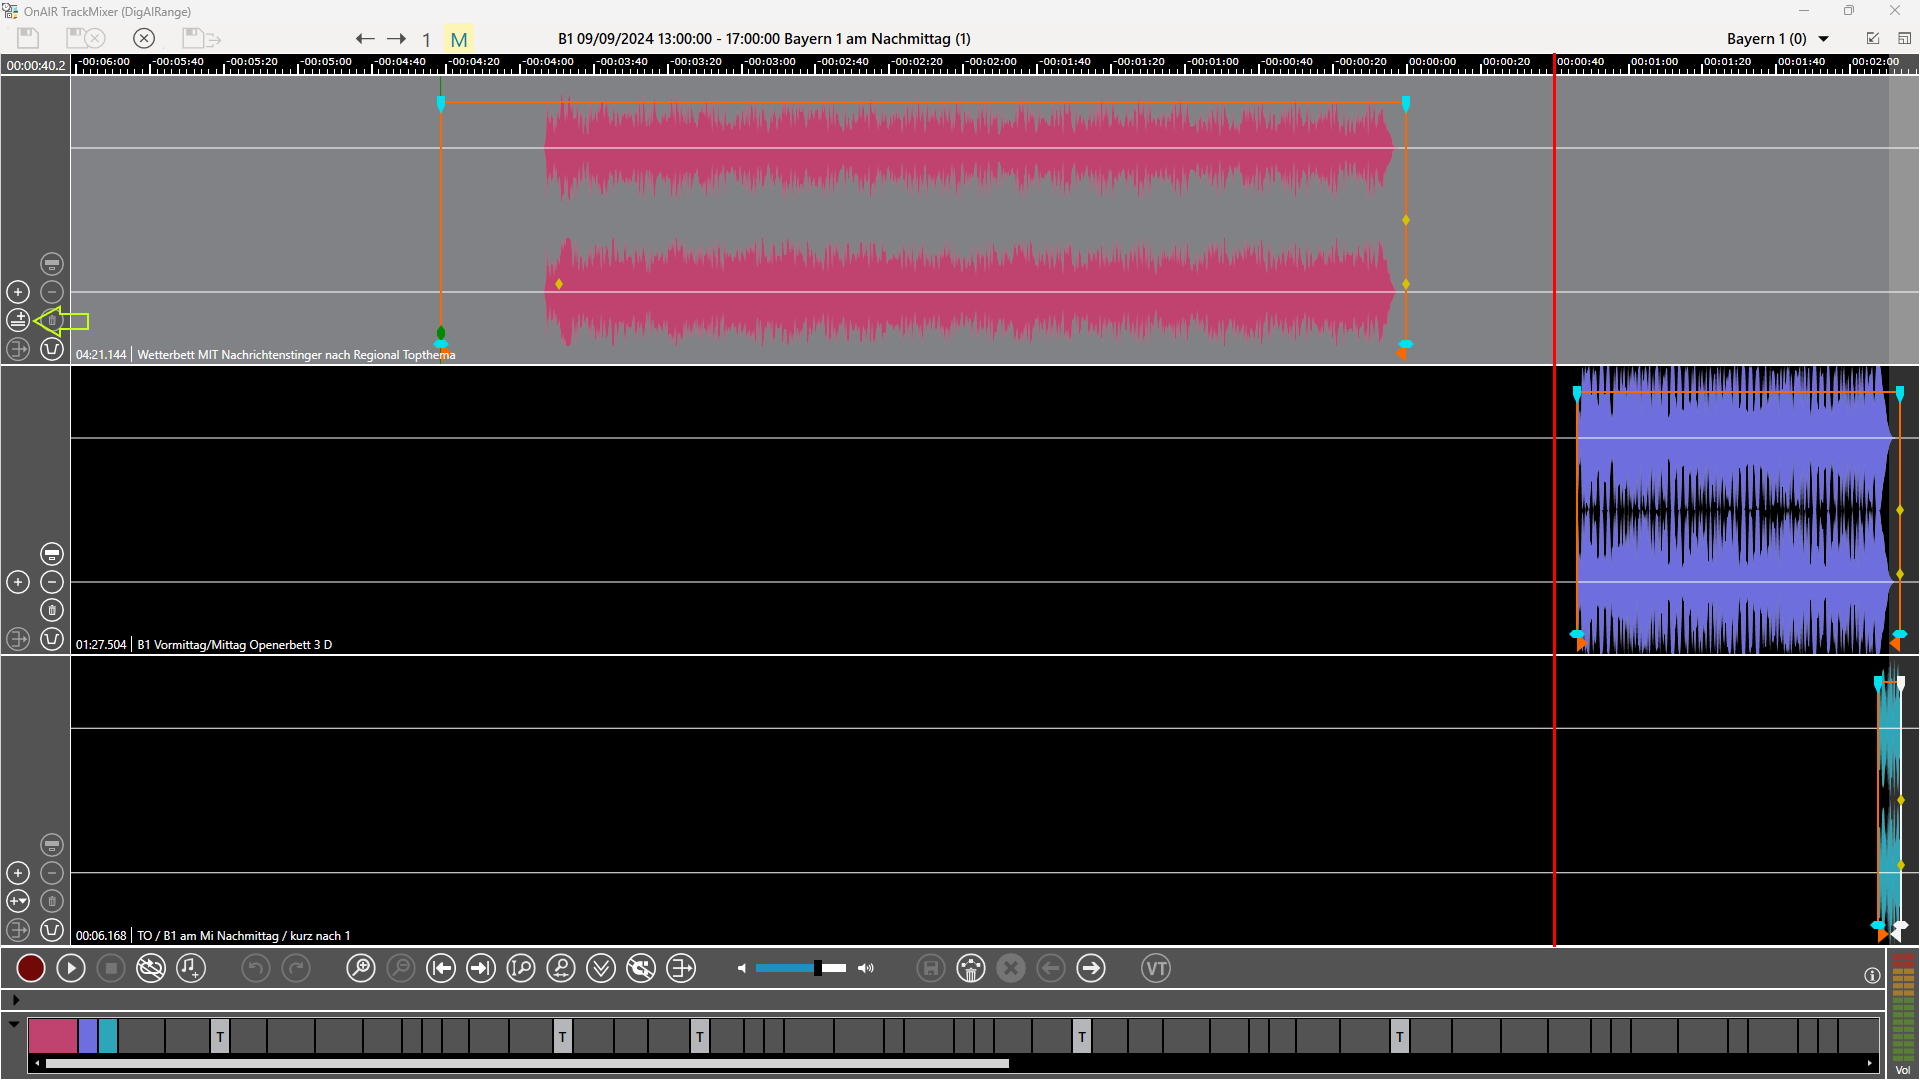Viewport: 1920px width, 1080px height.
Task: Toggle the headphone icon on Openerbett track
Action: pyautogui.click(x=52, y=639)
